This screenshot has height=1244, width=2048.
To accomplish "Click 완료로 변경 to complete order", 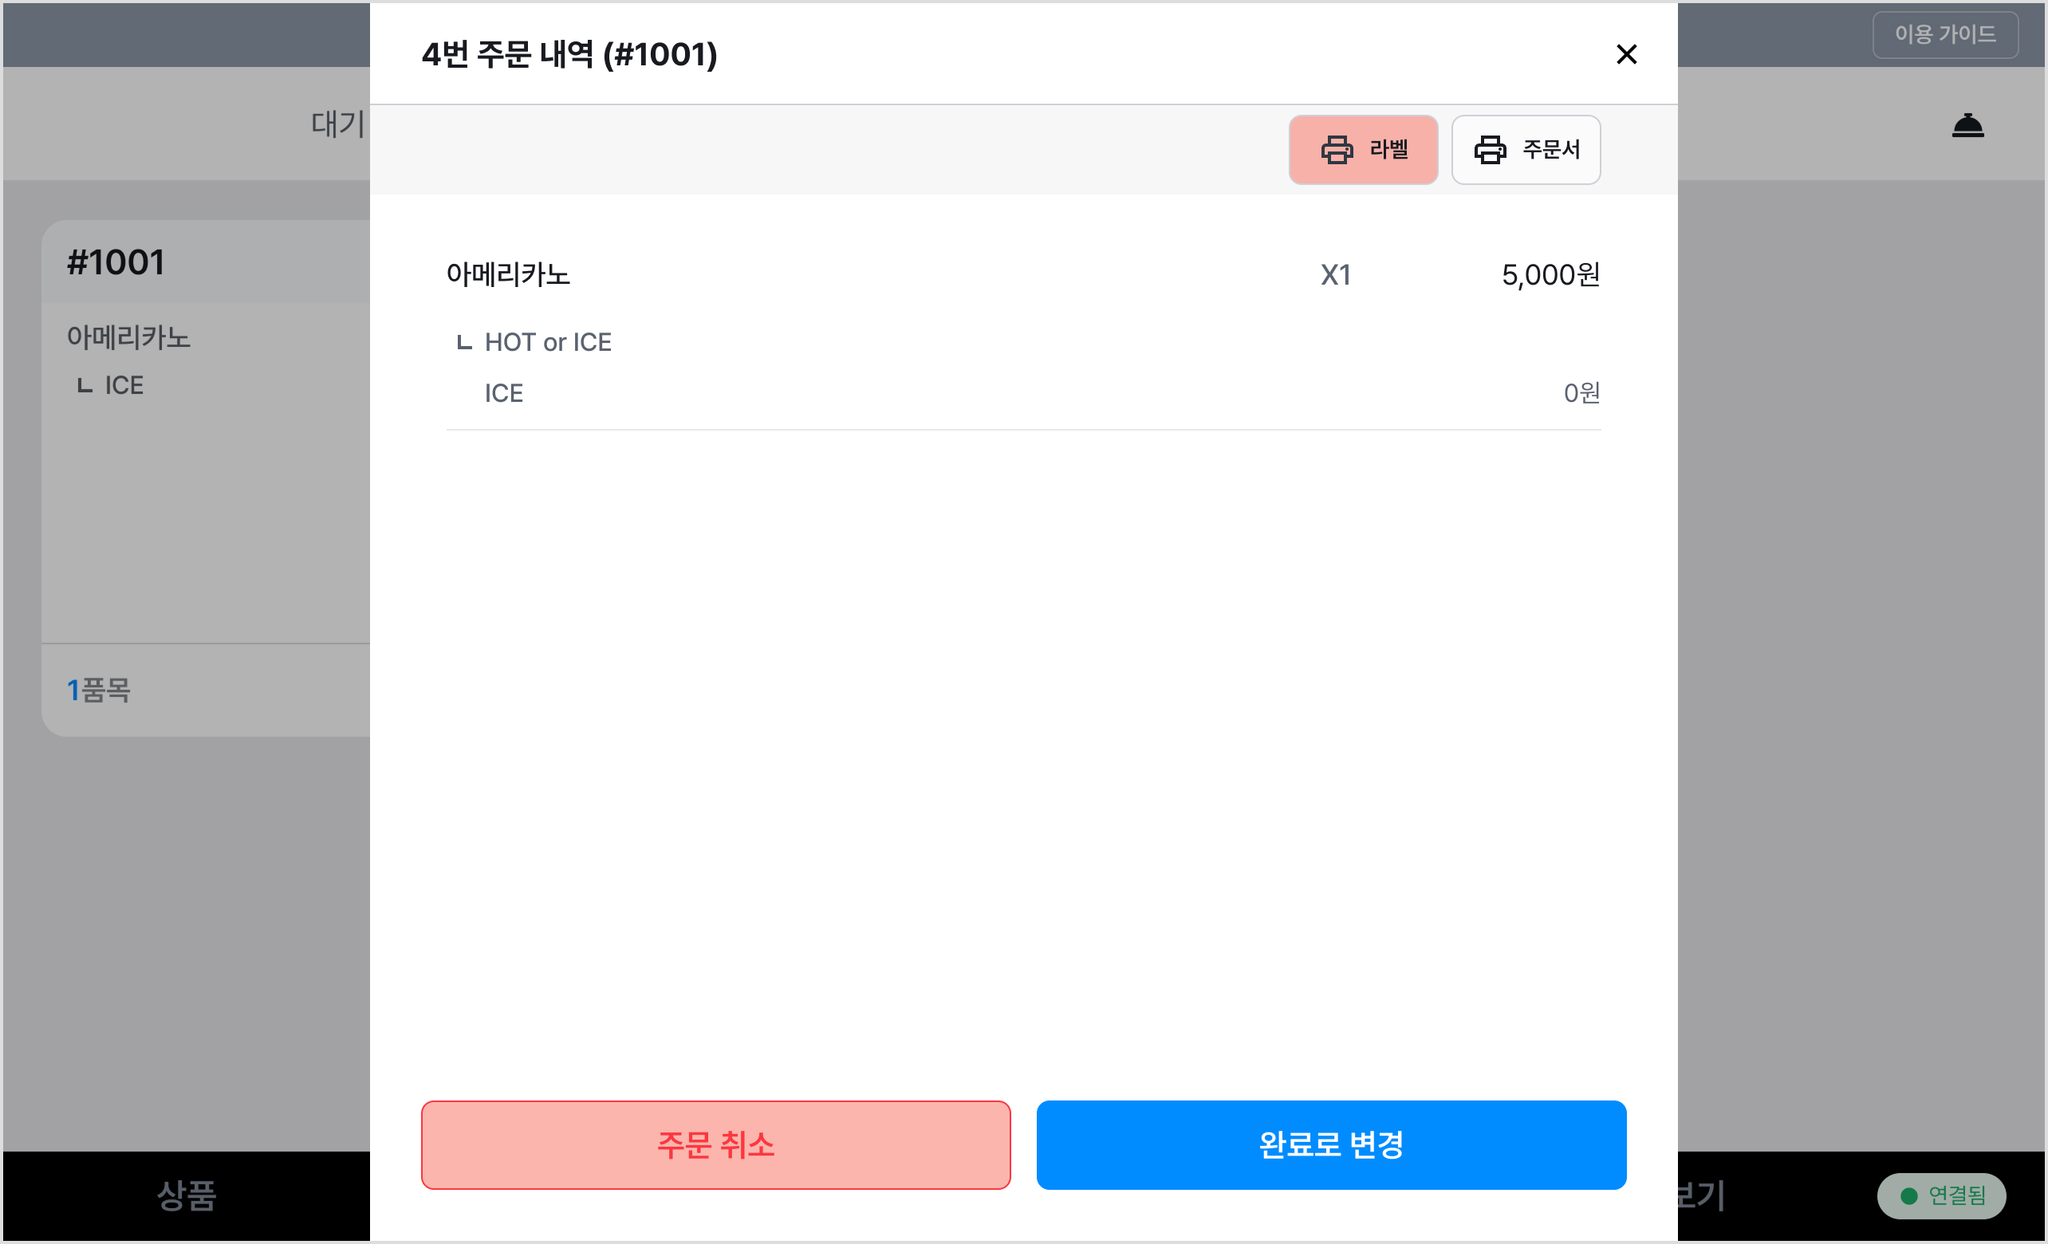I will coord(1331,1145).
